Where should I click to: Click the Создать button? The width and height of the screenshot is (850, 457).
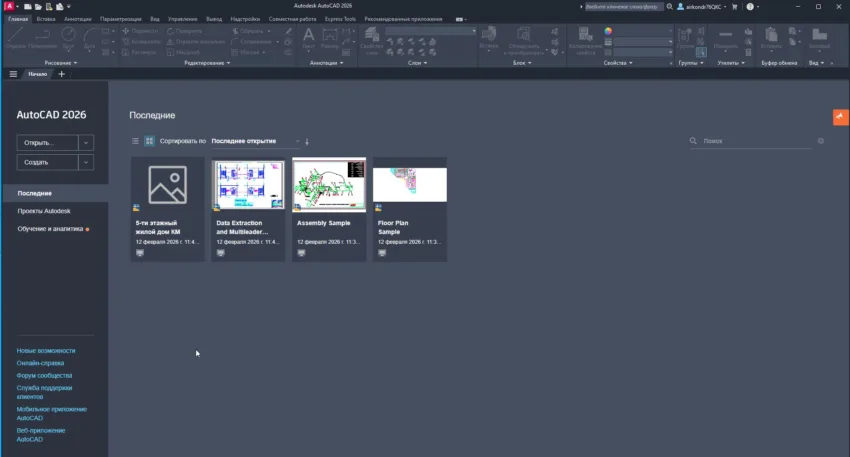tap(48, 162)
